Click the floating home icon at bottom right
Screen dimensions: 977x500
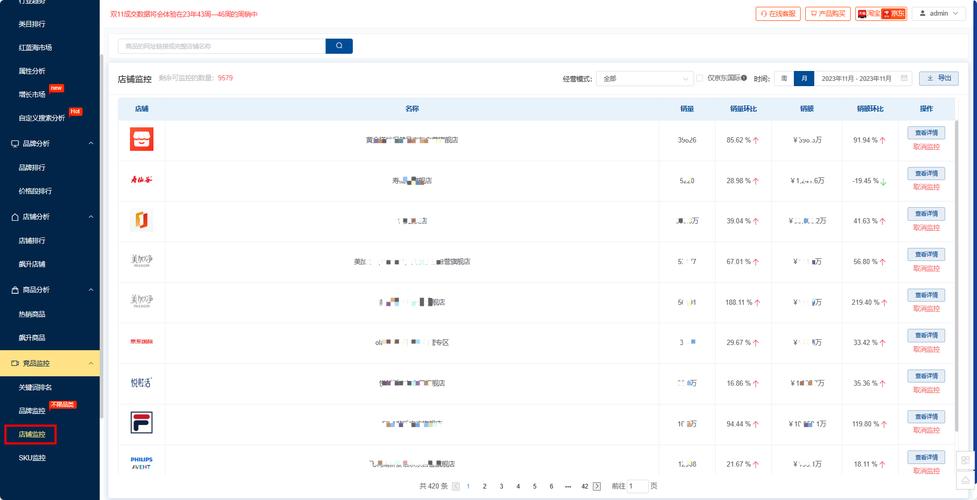pos(965,480)
